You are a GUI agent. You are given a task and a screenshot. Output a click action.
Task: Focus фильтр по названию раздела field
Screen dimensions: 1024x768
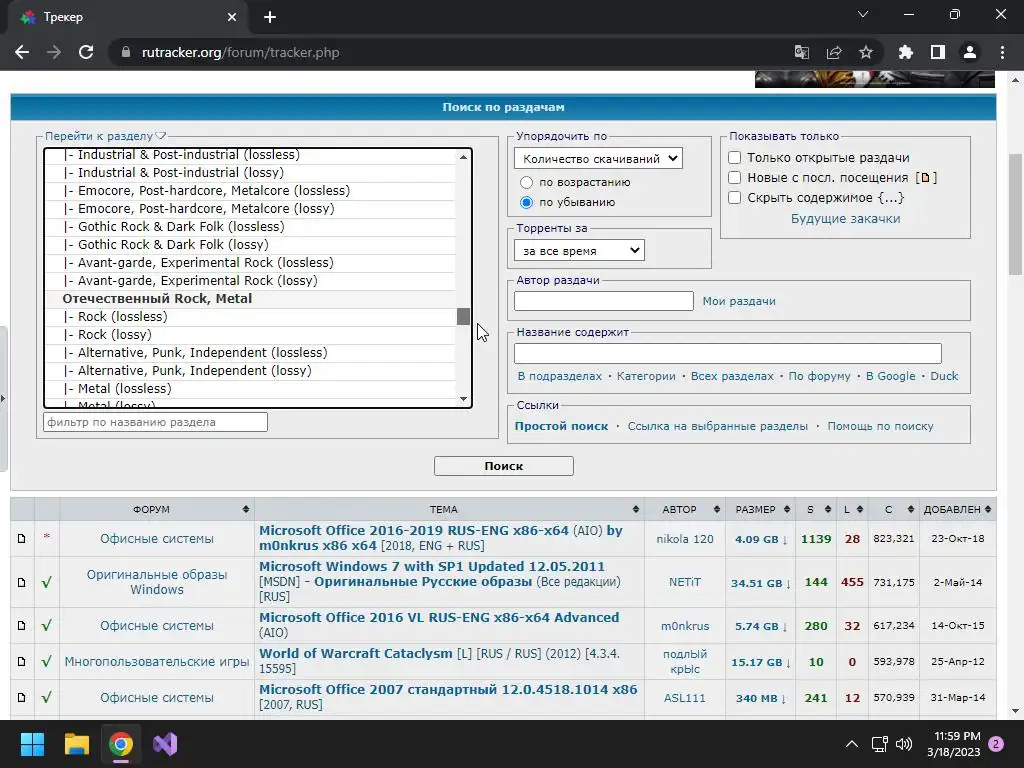pos(155,422)
